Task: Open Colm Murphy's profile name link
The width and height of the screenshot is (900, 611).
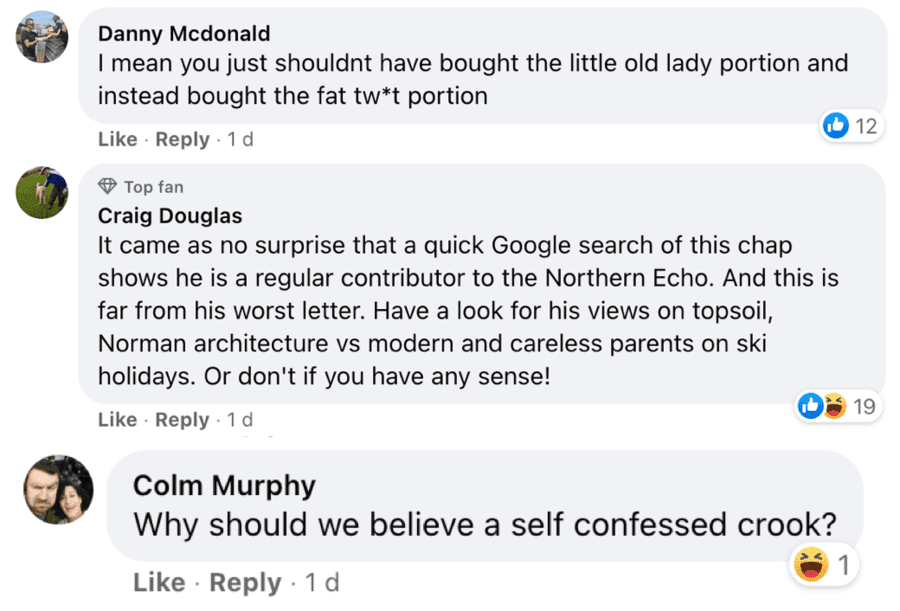Action: (x=224, y=486)
